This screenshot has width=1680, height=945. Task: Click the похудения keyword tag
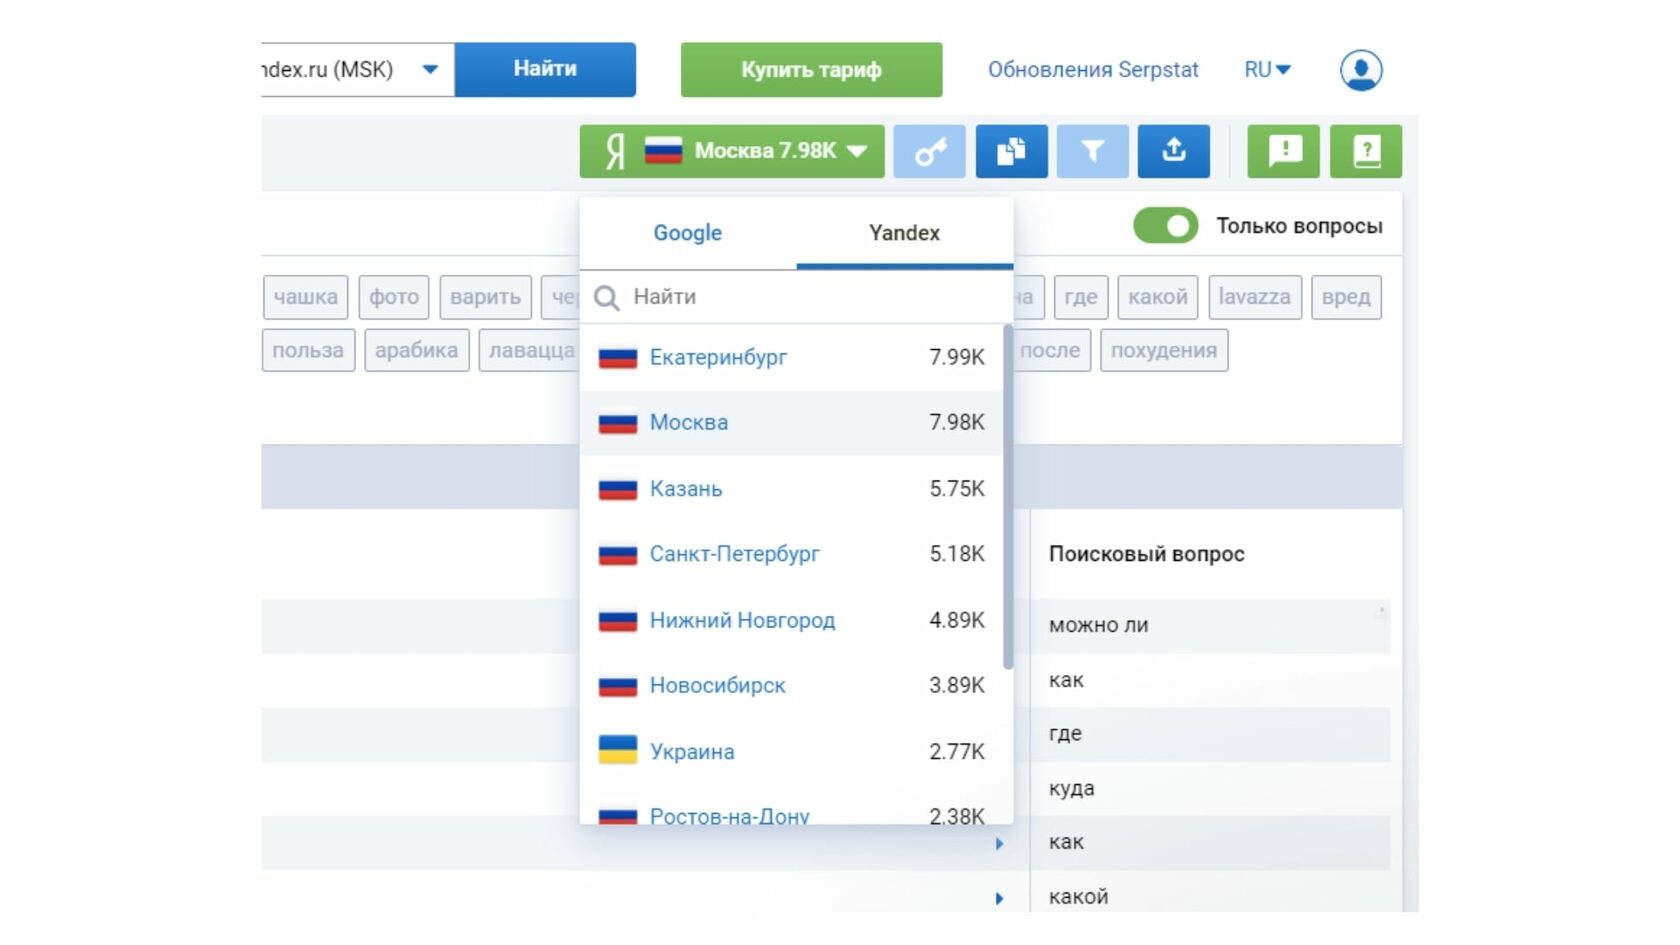(1164, 351)
